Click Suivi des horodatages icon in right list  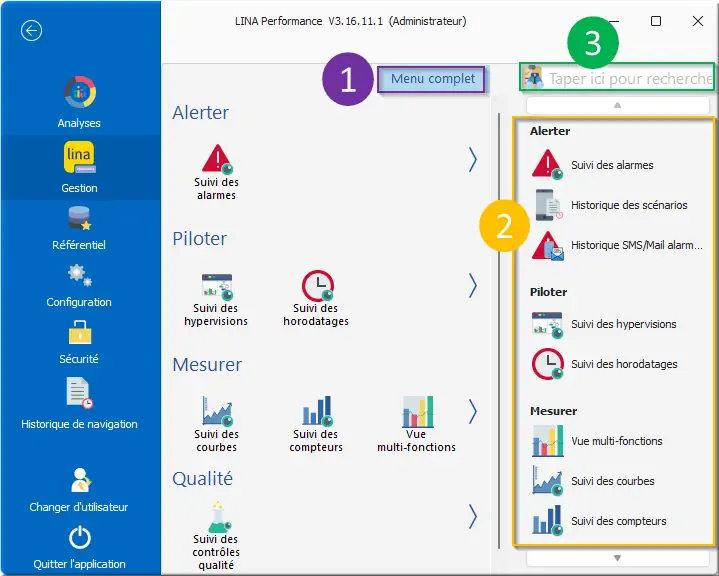(x=548, y=364)
